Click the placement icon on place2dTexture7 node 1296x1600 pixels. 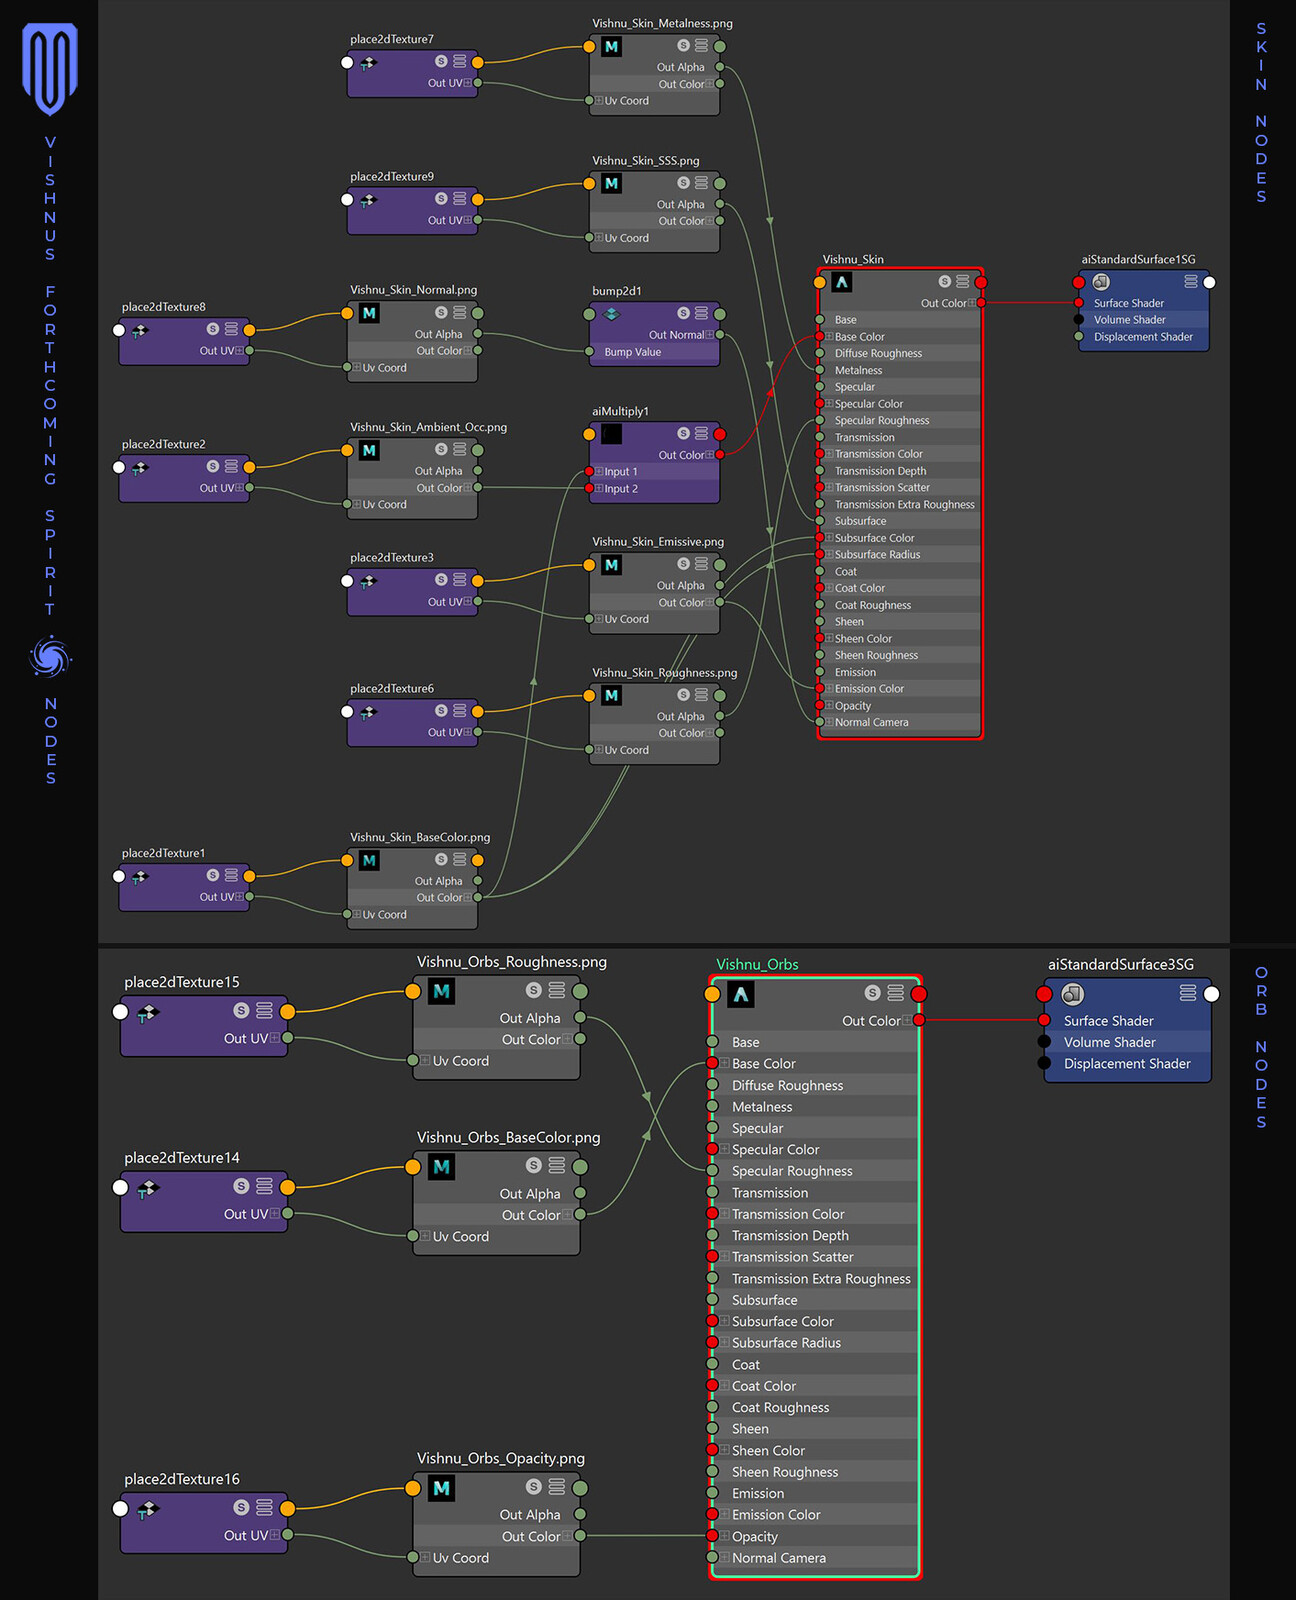coord(368,62)
